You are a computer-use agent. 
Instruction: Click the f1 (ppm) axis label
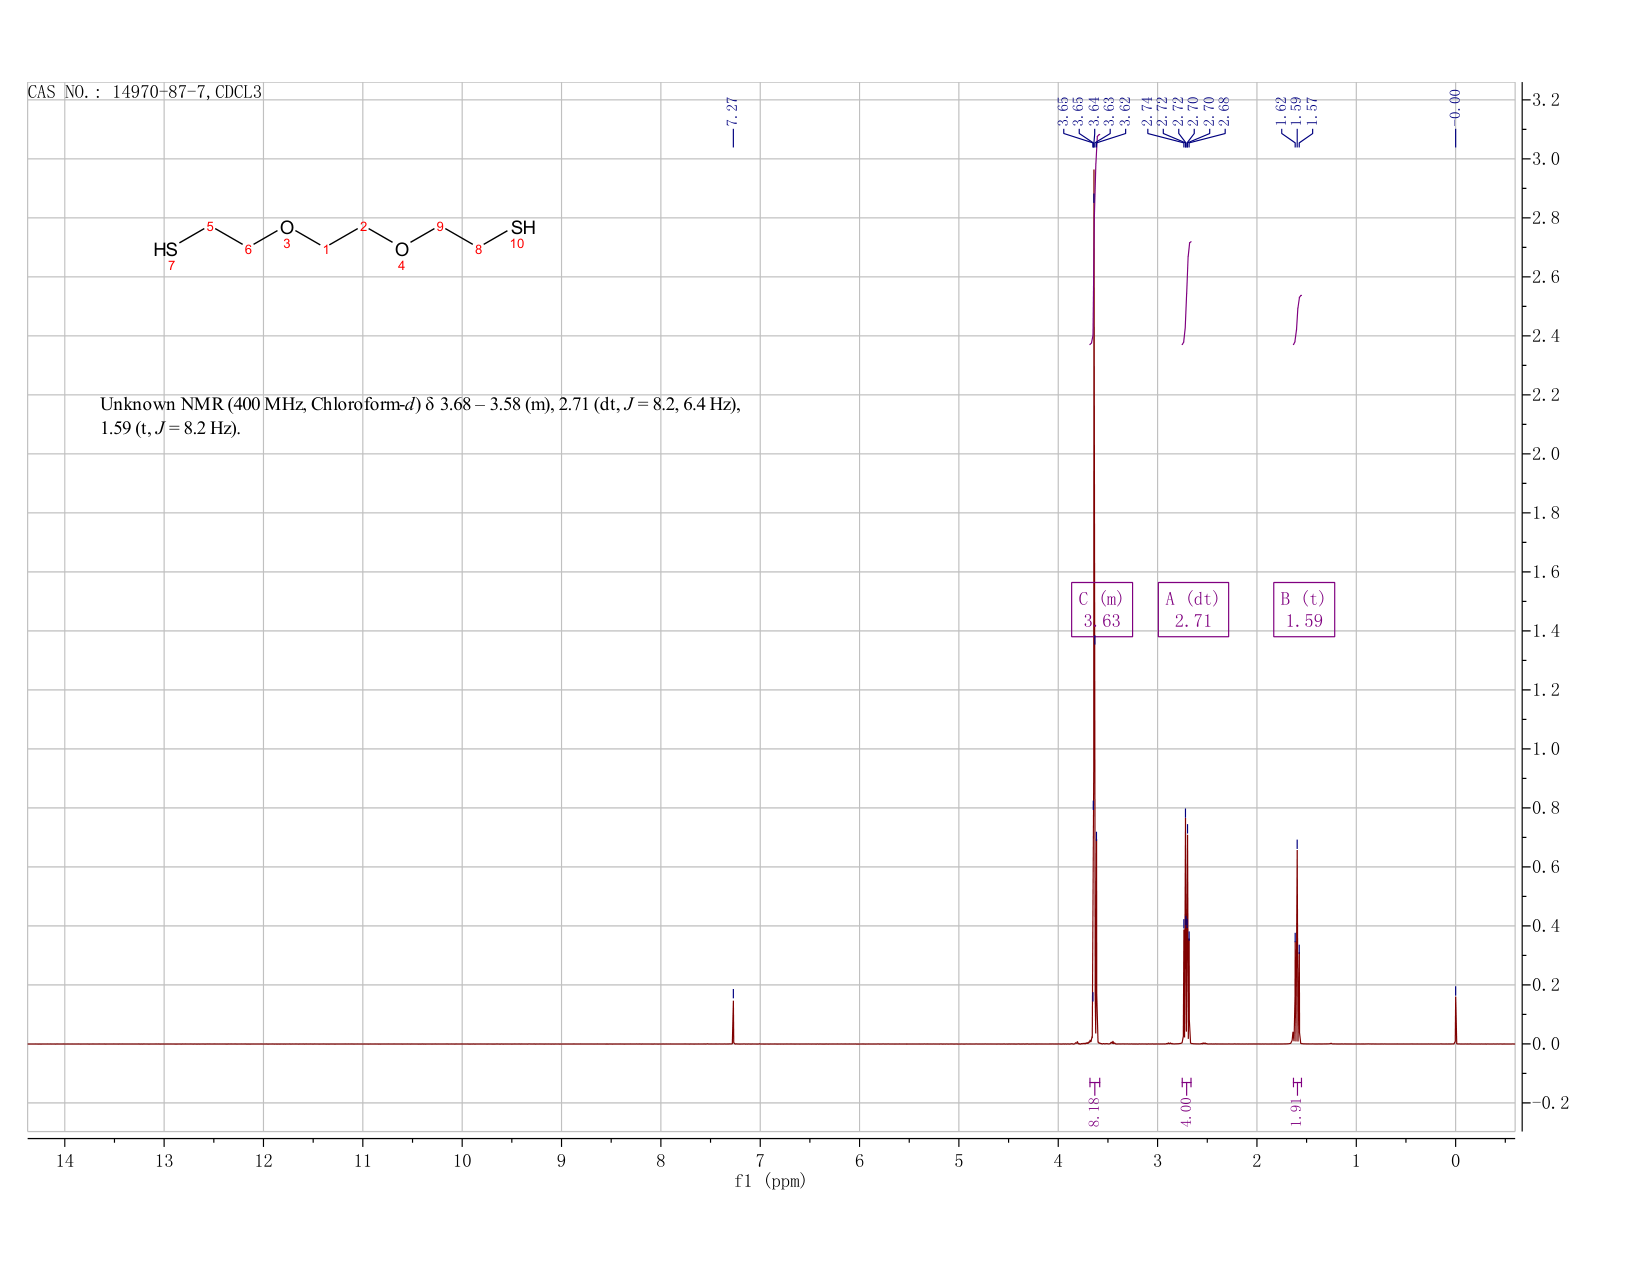(x=770, y=1181)
